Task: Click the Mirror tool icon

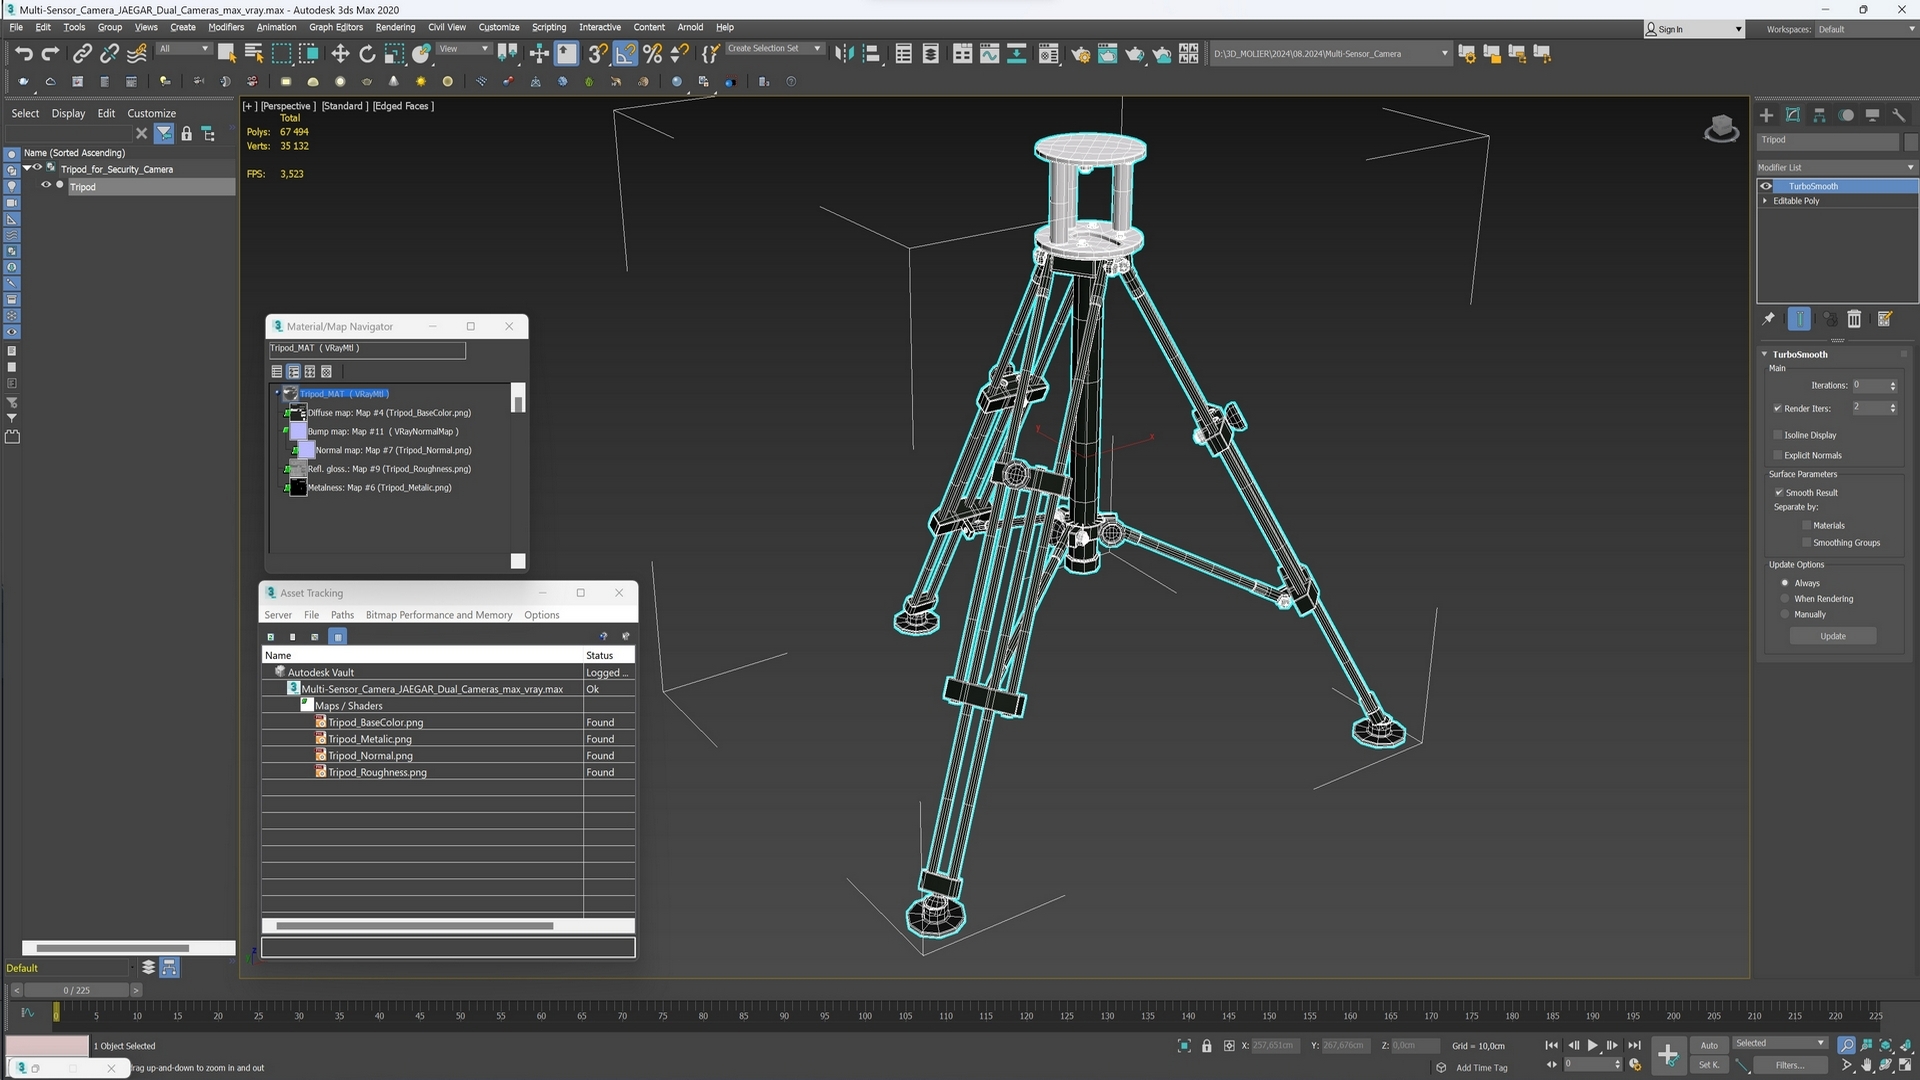Action: (x=844, y=54)
